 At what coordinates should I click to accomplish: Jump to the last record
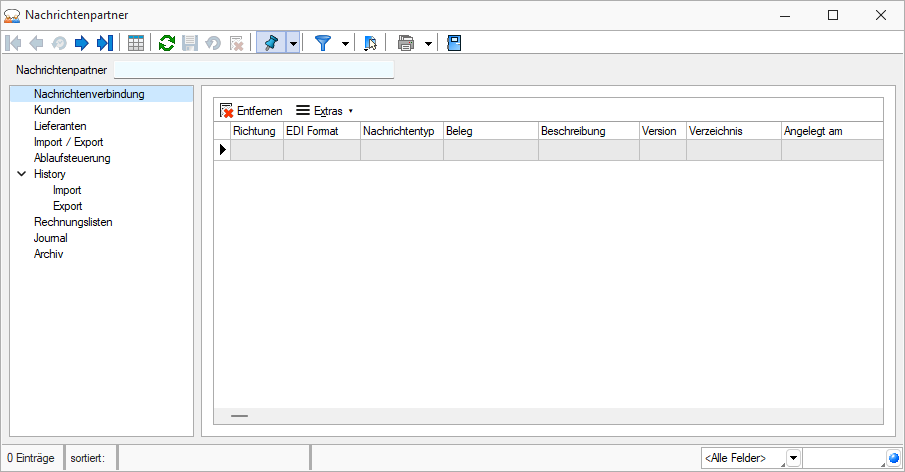[104, 43]
